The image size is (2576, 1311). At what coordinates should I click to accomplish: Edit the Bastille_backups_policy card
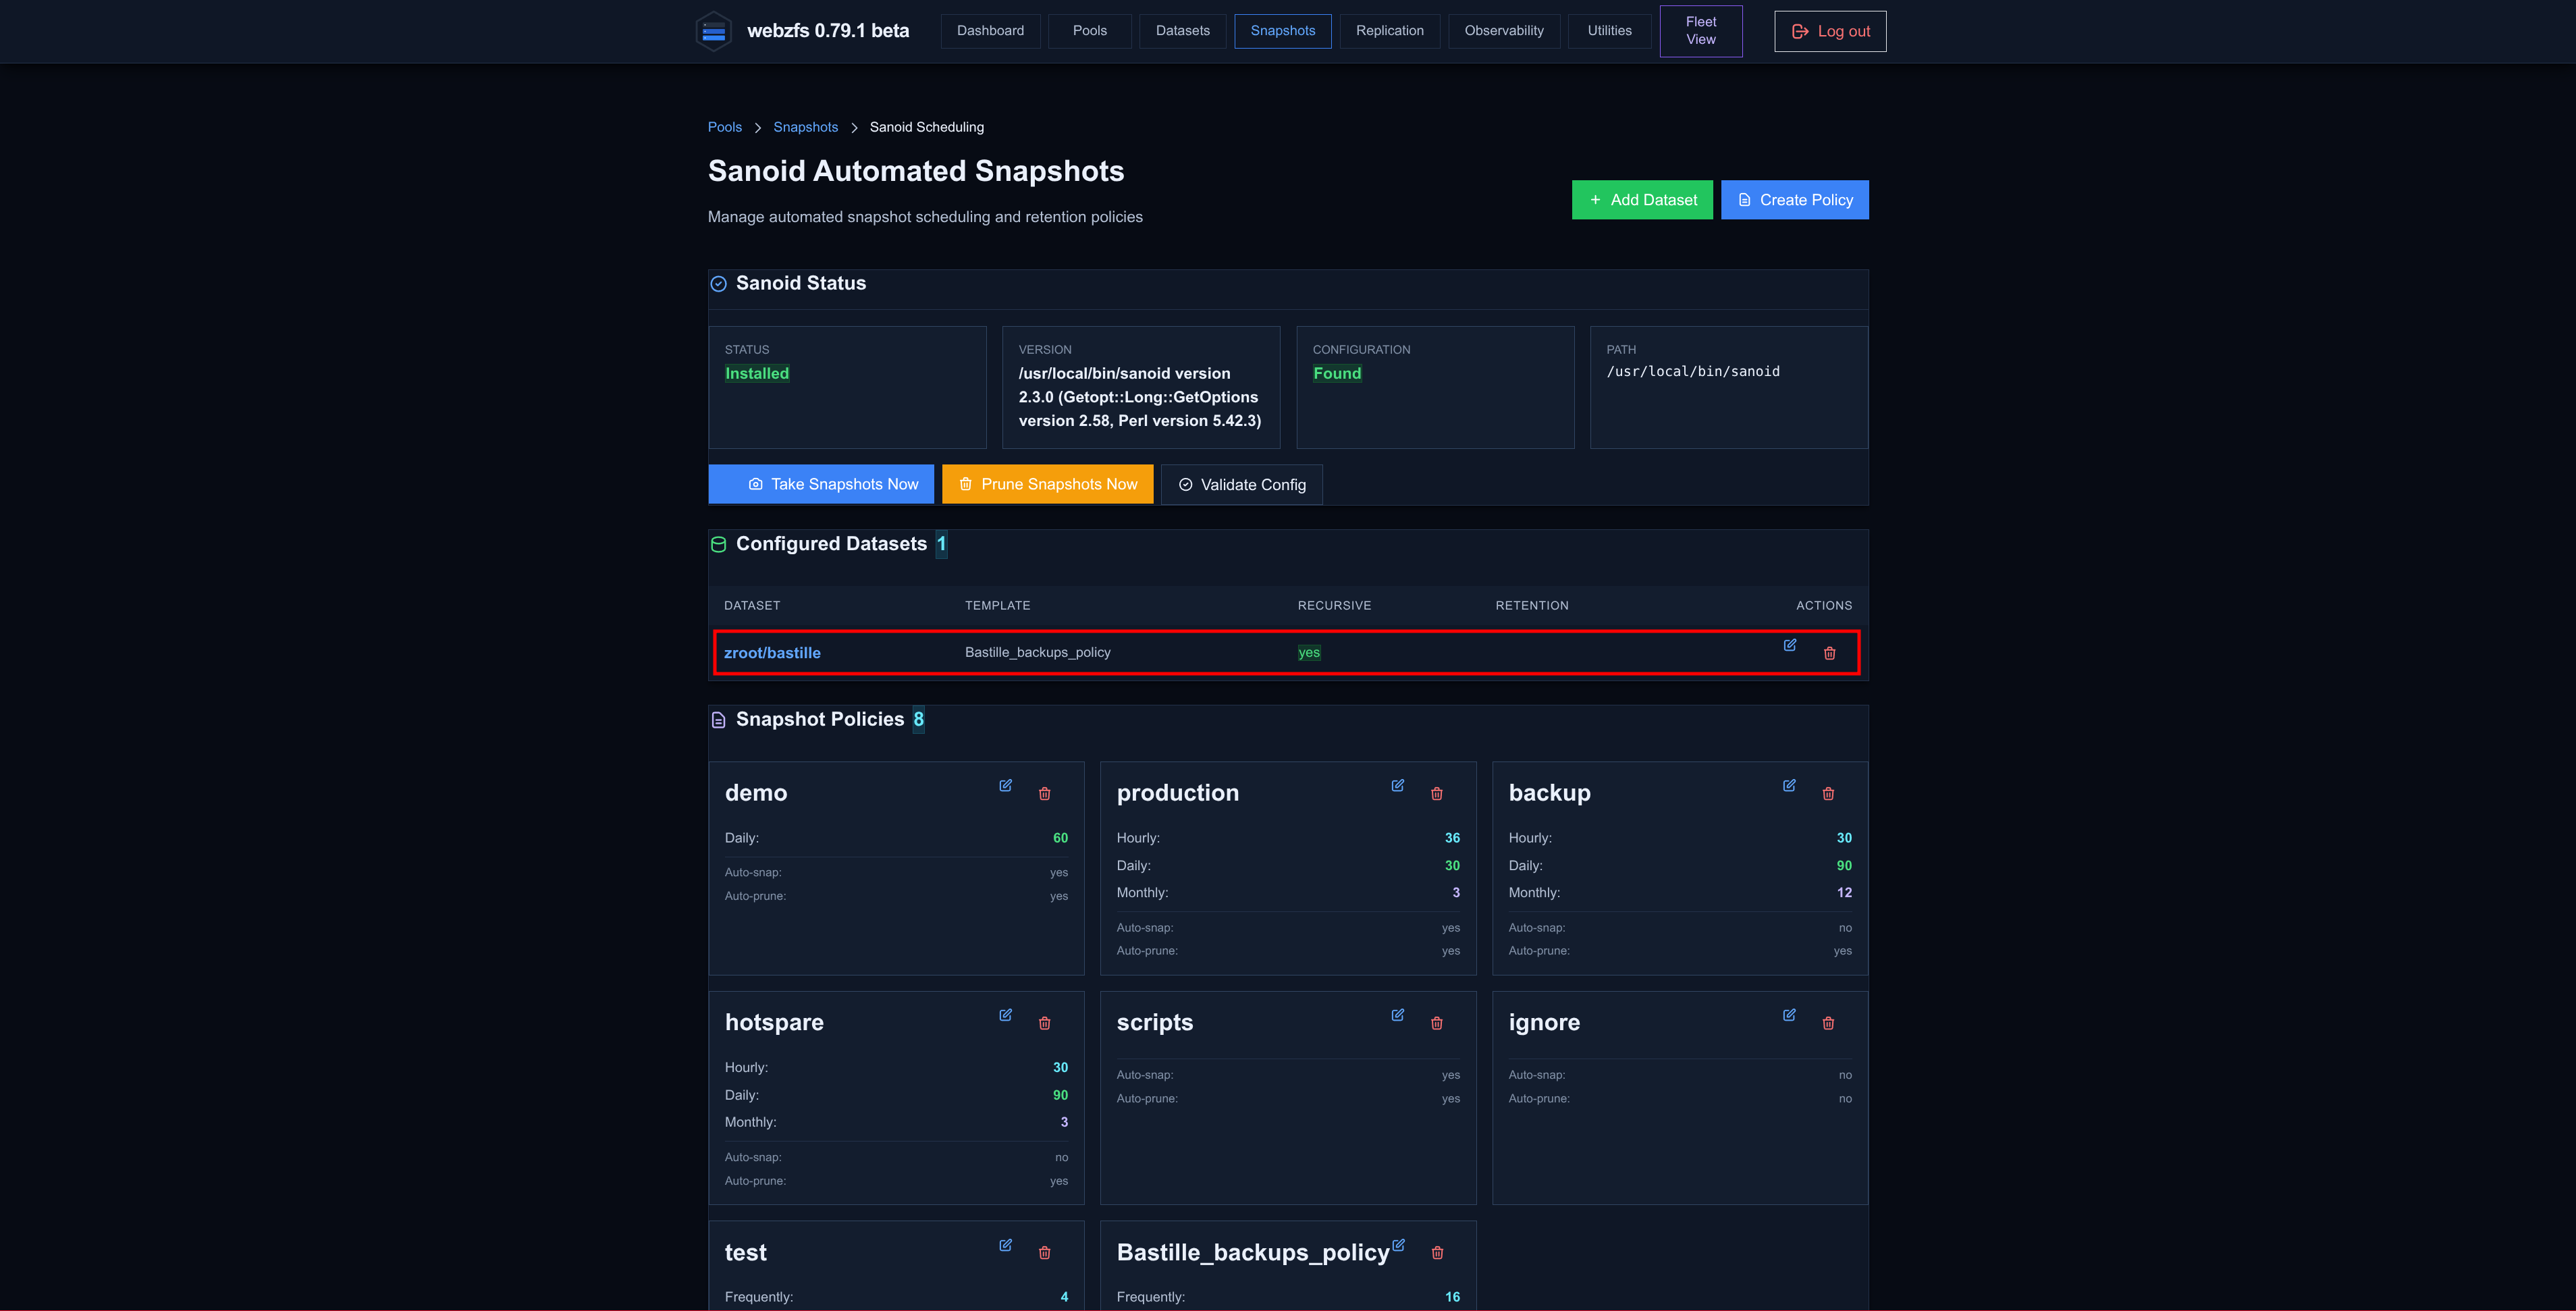(x=1398, y=1245)
